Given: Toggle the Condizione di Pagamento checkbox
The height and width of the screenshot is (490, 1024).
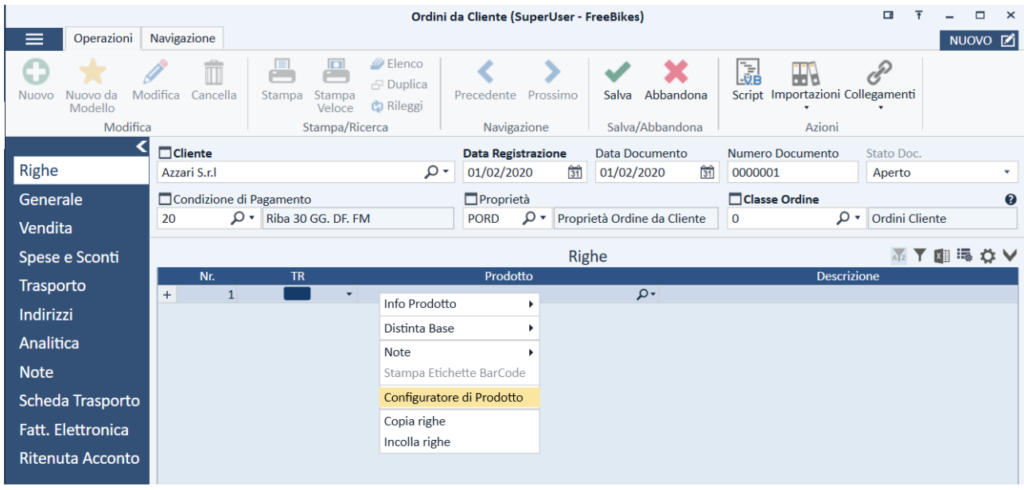Looking at the screenshot, I should click(x=165, y=199).
